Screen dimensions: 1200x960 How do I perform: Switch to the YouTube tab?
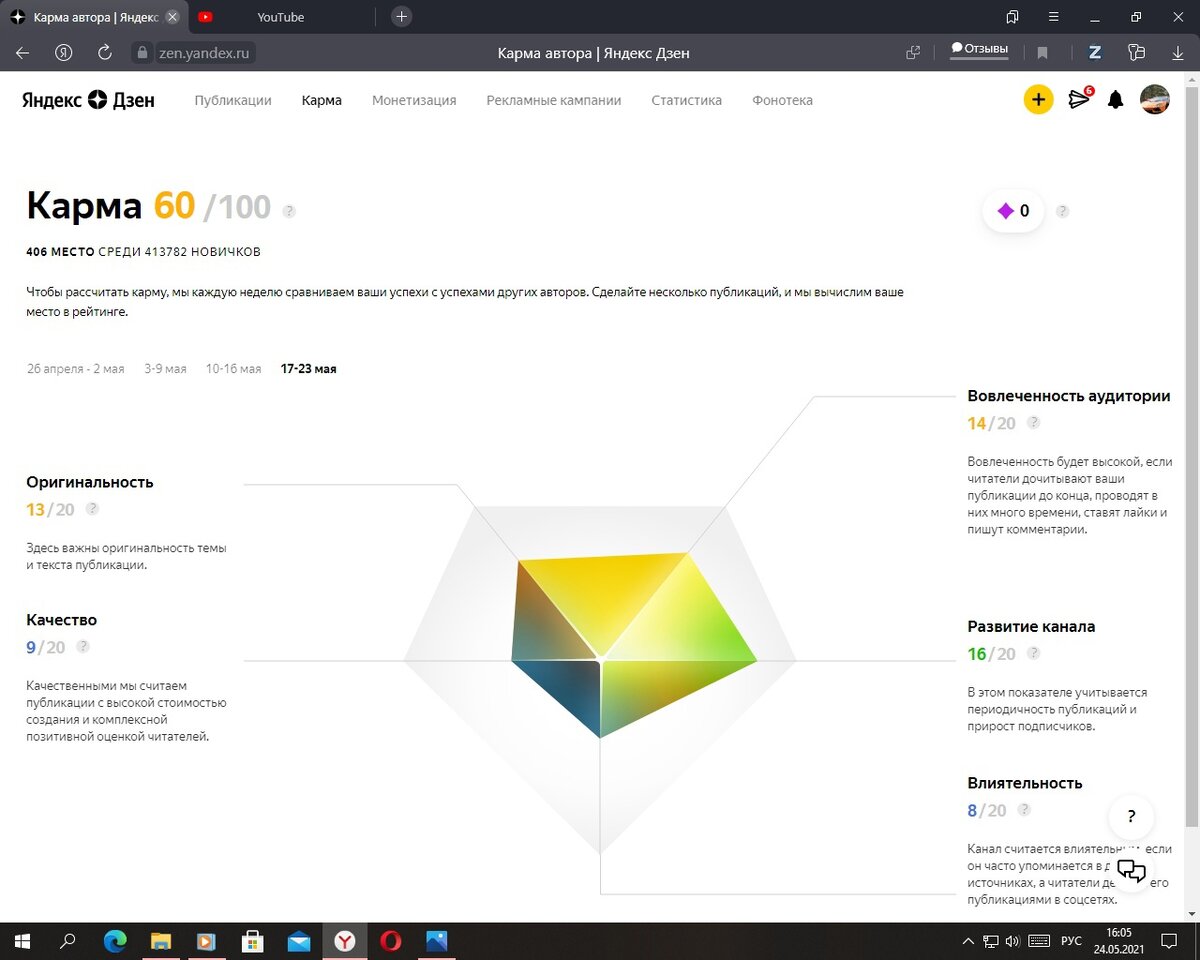(x=282, y=17)
